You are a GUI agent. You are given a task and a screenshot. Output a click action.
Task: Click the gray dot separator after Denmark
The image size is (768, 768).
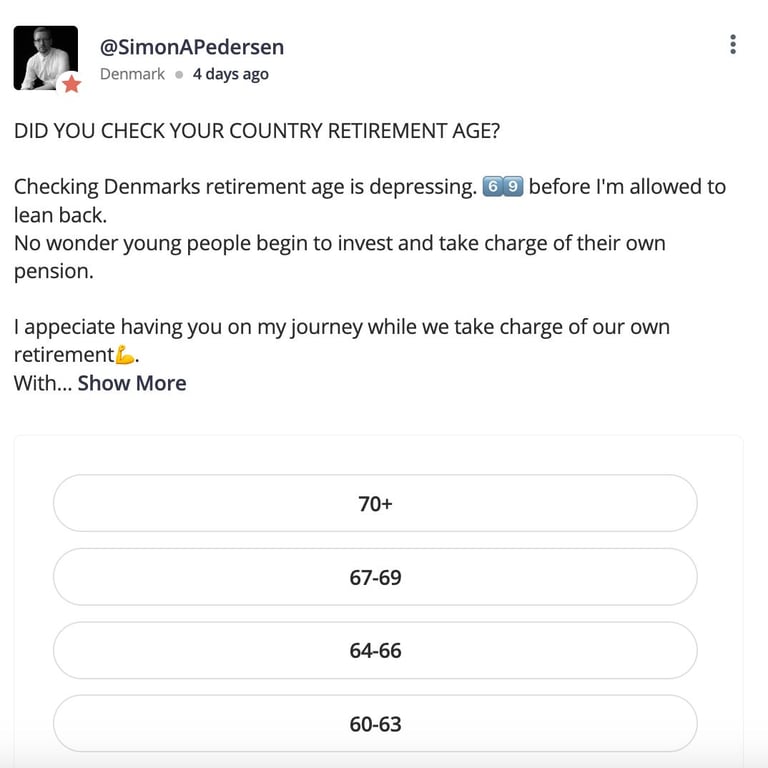point(179,74)
